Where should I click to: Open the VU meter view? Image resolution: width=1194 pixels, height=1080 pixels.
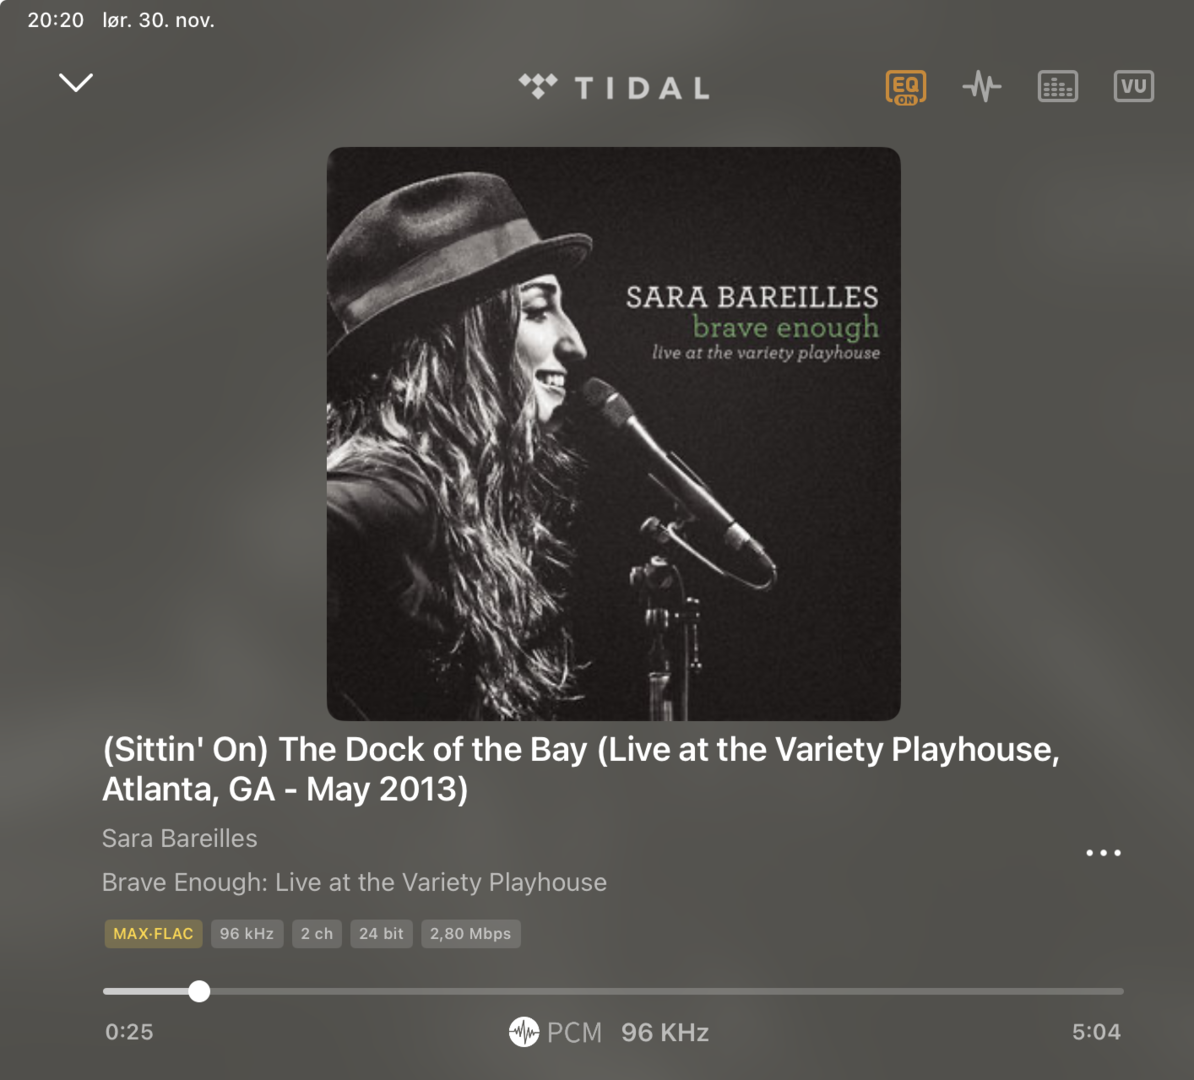(1133, 86)
